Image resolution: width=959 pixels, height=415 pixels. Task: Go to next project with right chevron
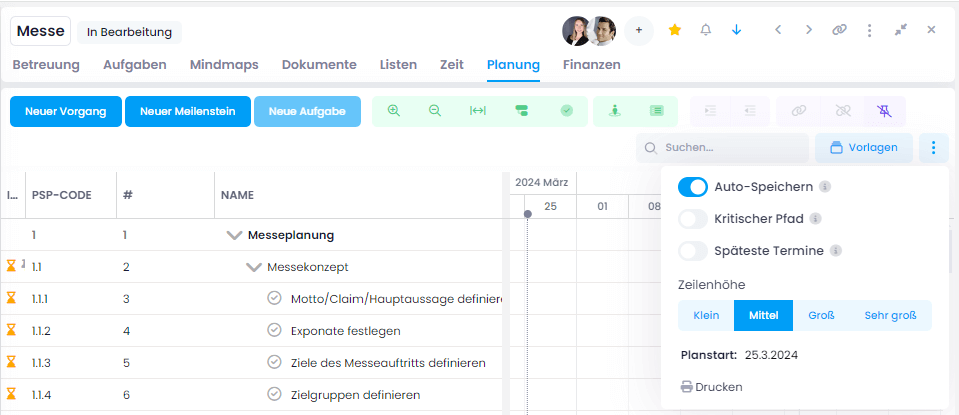(x=809, y=30)
